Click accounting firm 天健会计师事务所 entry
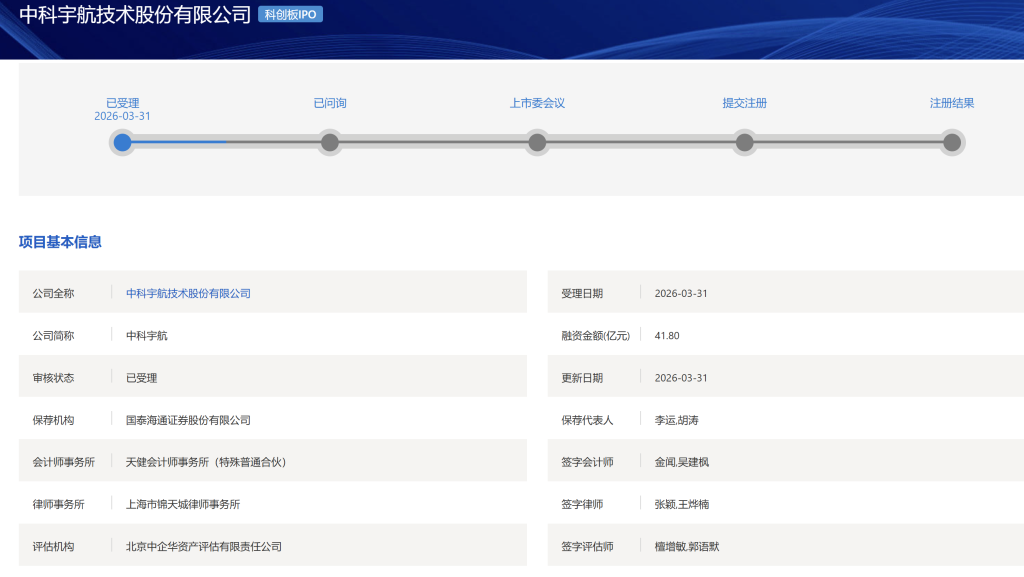1024x577 pixels. [x=206, y=462]
